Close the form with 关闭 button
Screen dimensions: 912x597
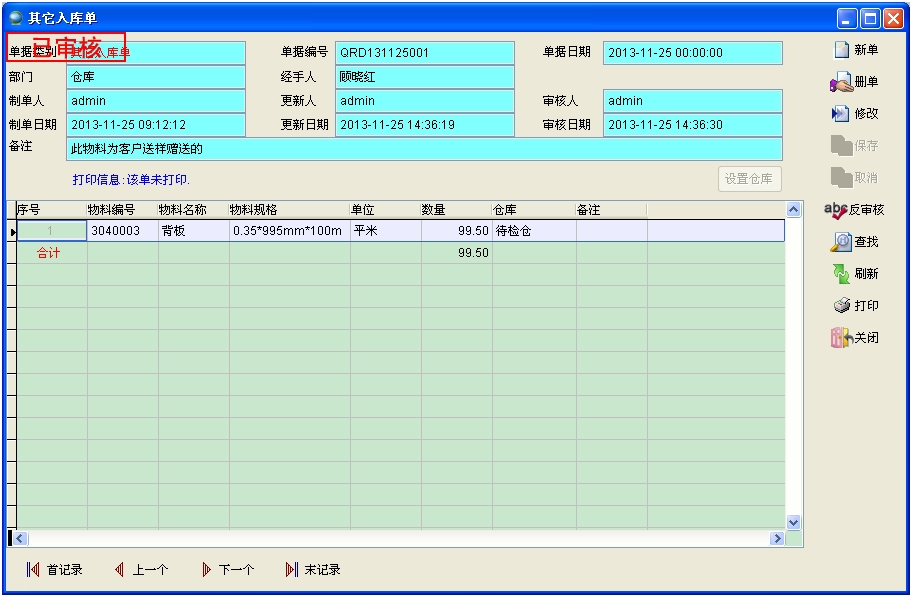[841, 338]
